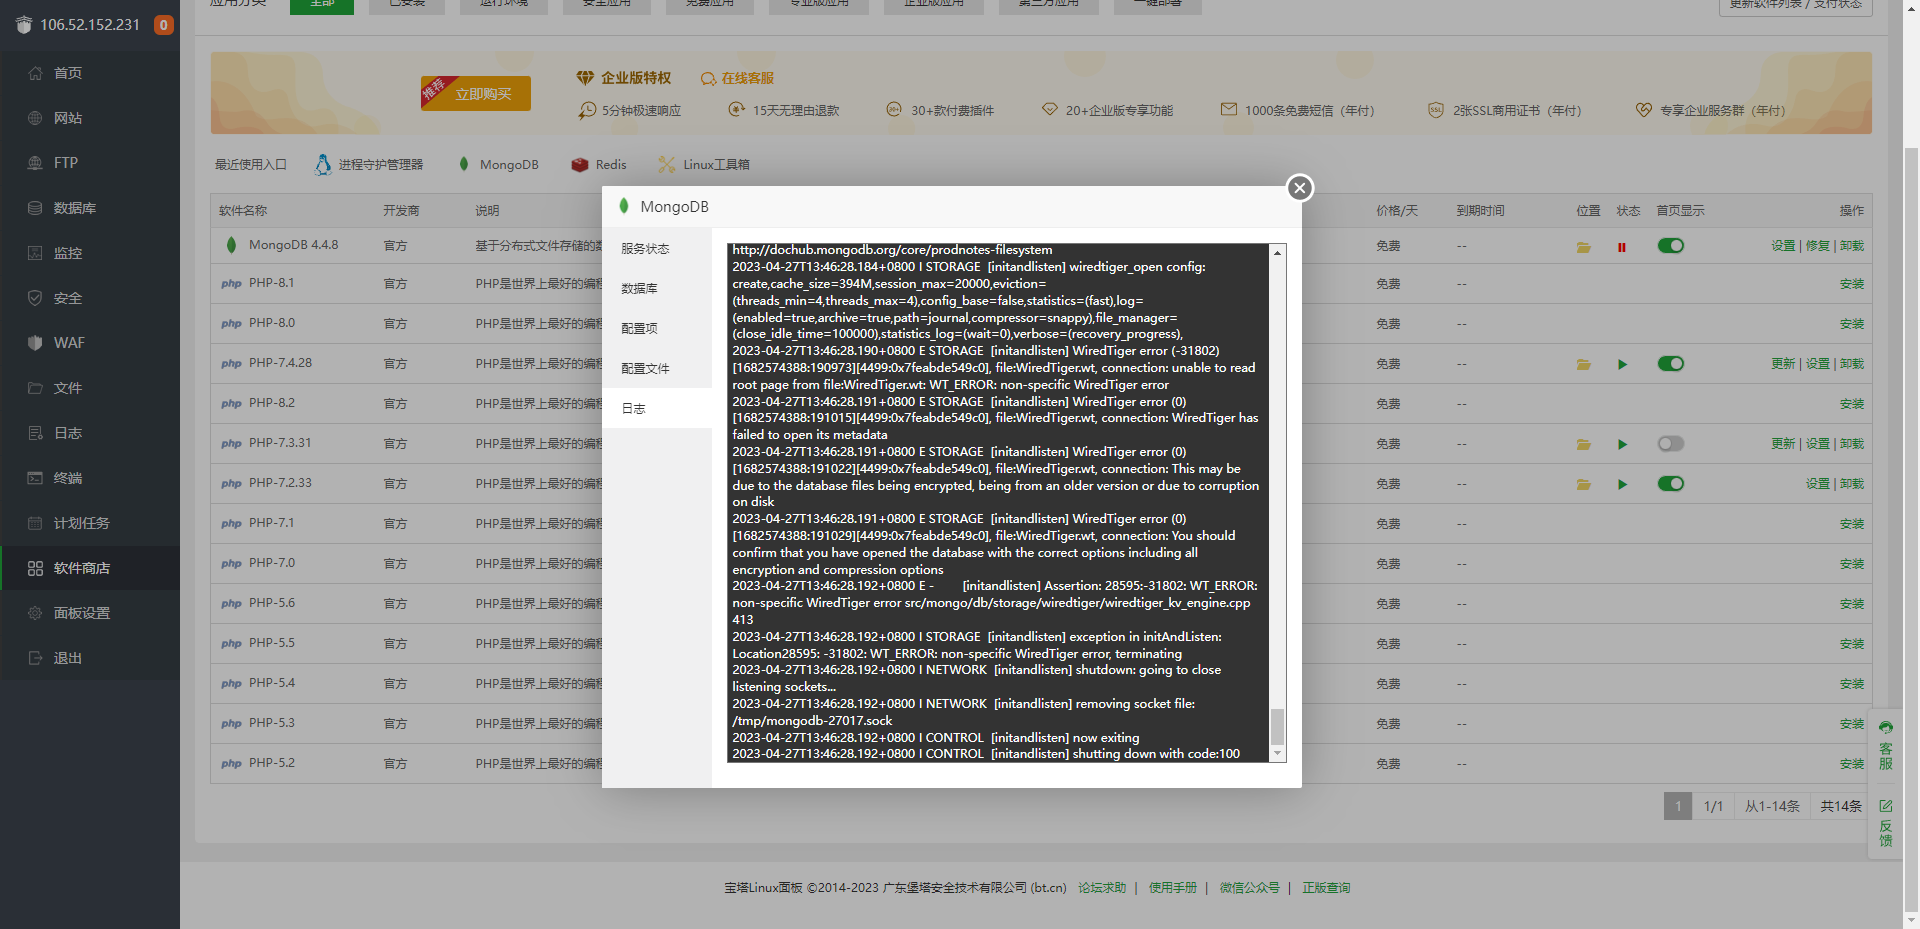
Task: Open the 文件 files section
Action: tap(68, 388)
